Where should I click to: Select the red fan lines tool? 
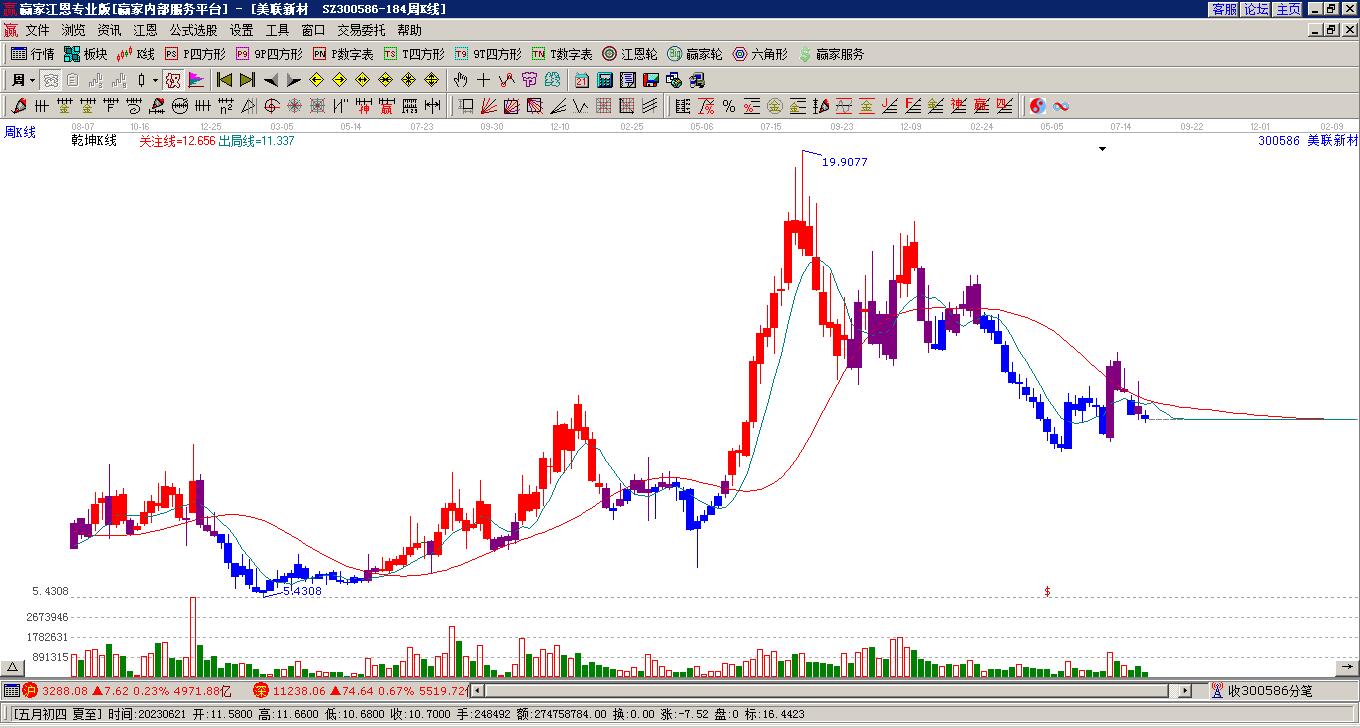click(x=489, y=106)
